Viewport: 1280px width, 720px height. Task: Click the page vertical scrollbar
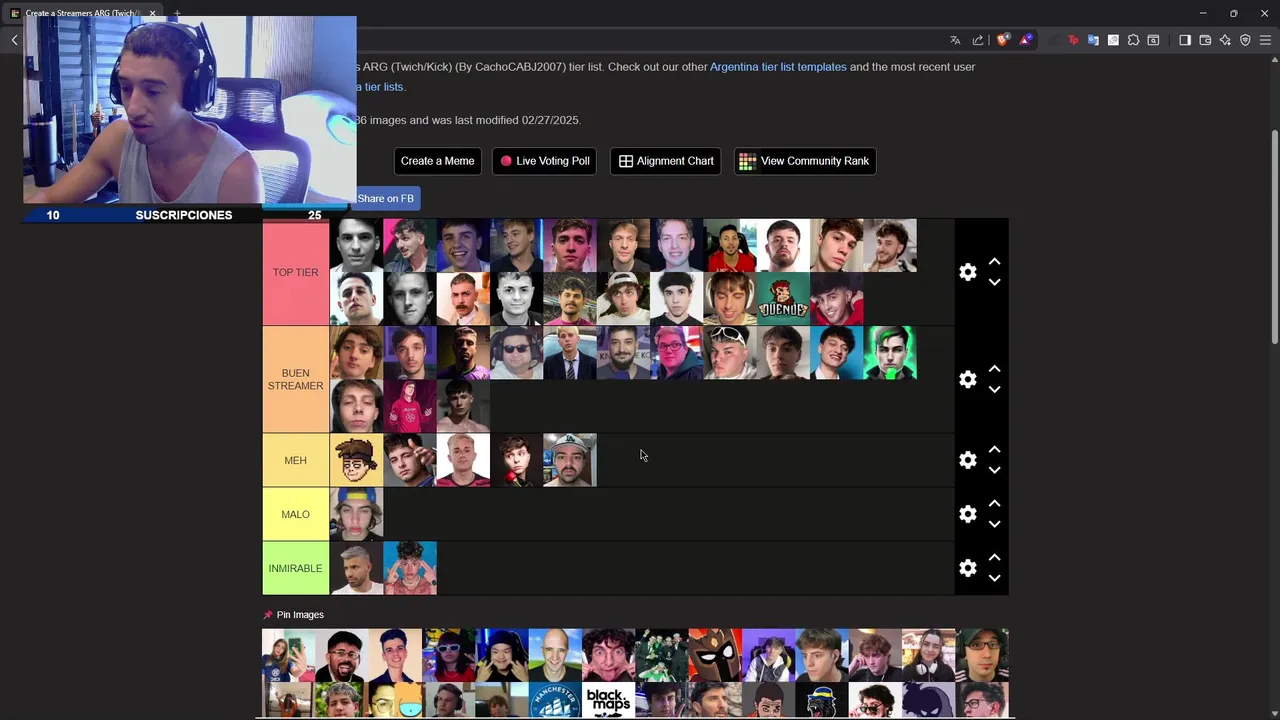(x=1274, y=238)
